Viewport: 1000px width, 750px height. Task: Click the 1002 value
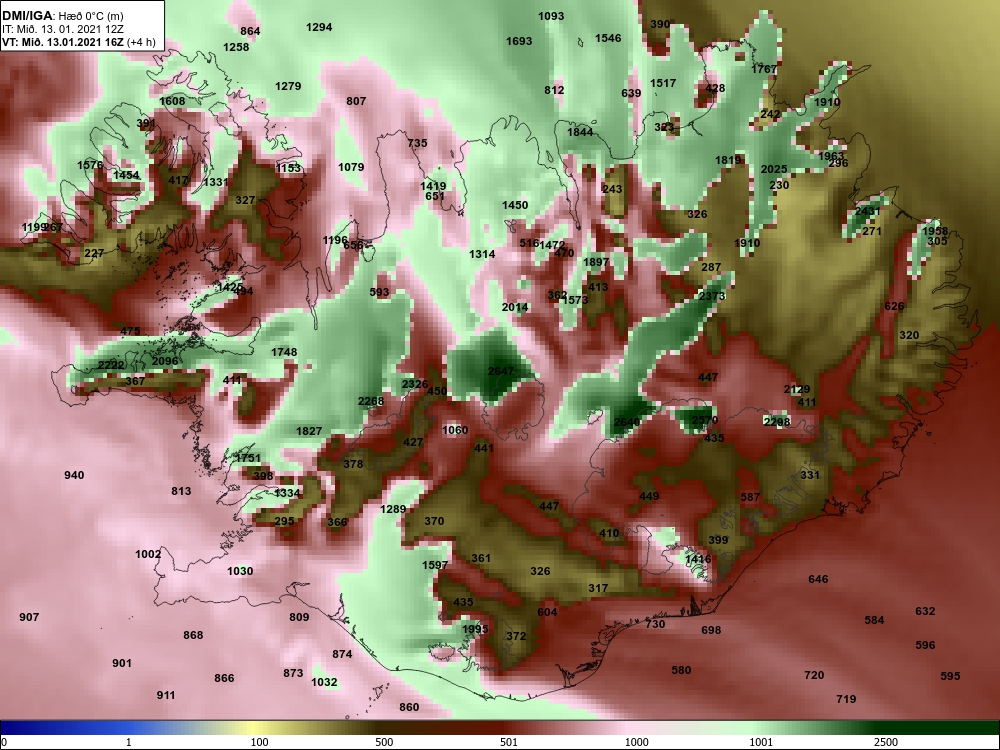pyautogui.click(x=148, y=554)
